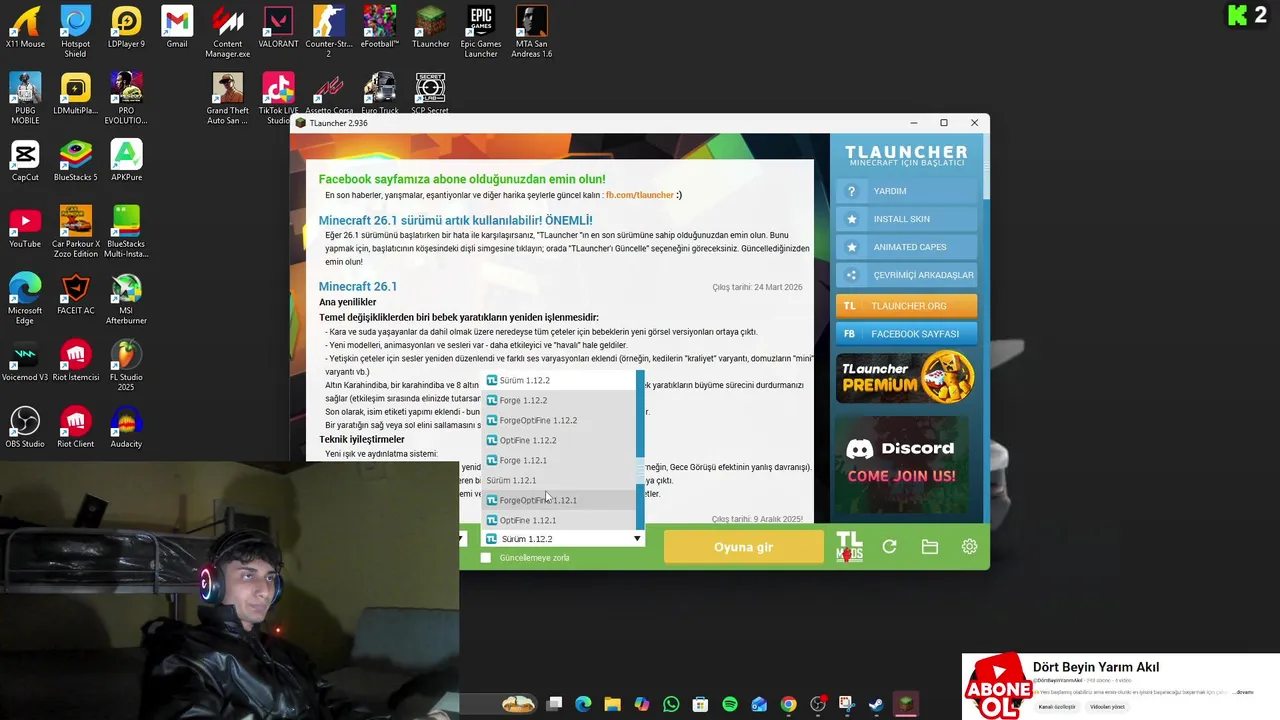
Task: Choose OptiFine 1.12.1 from the version list
Action: pos(559,520)
